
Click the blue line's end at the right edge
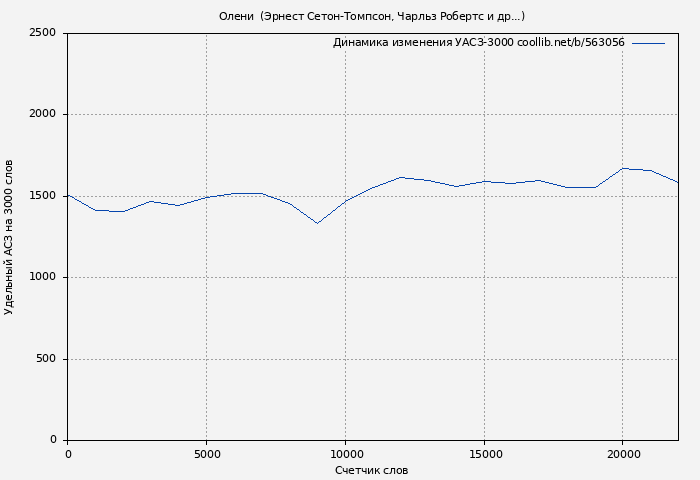pos(677,182)
